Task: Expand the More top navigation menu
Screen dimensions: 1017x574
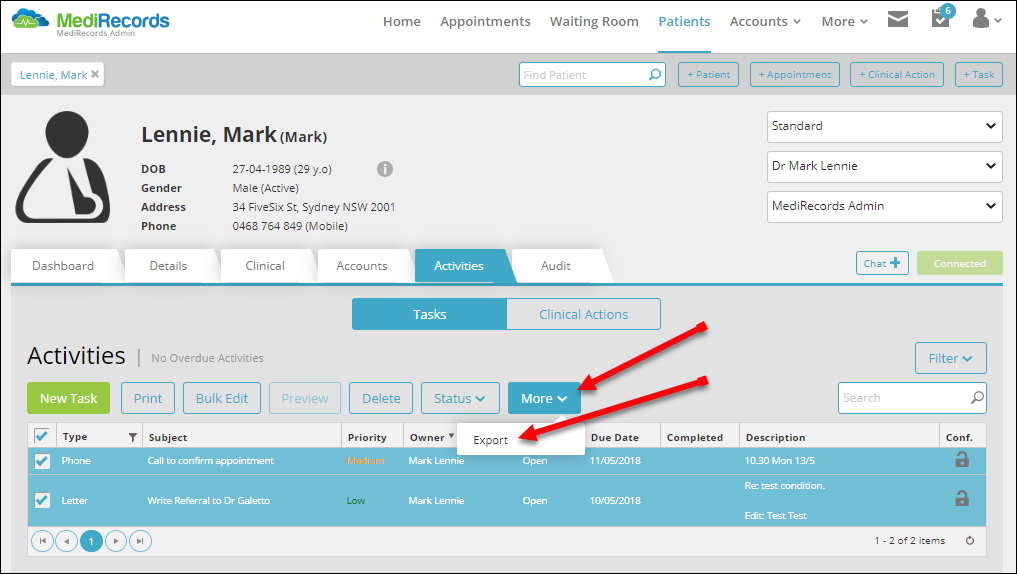Action: click(x=844, y=21)
